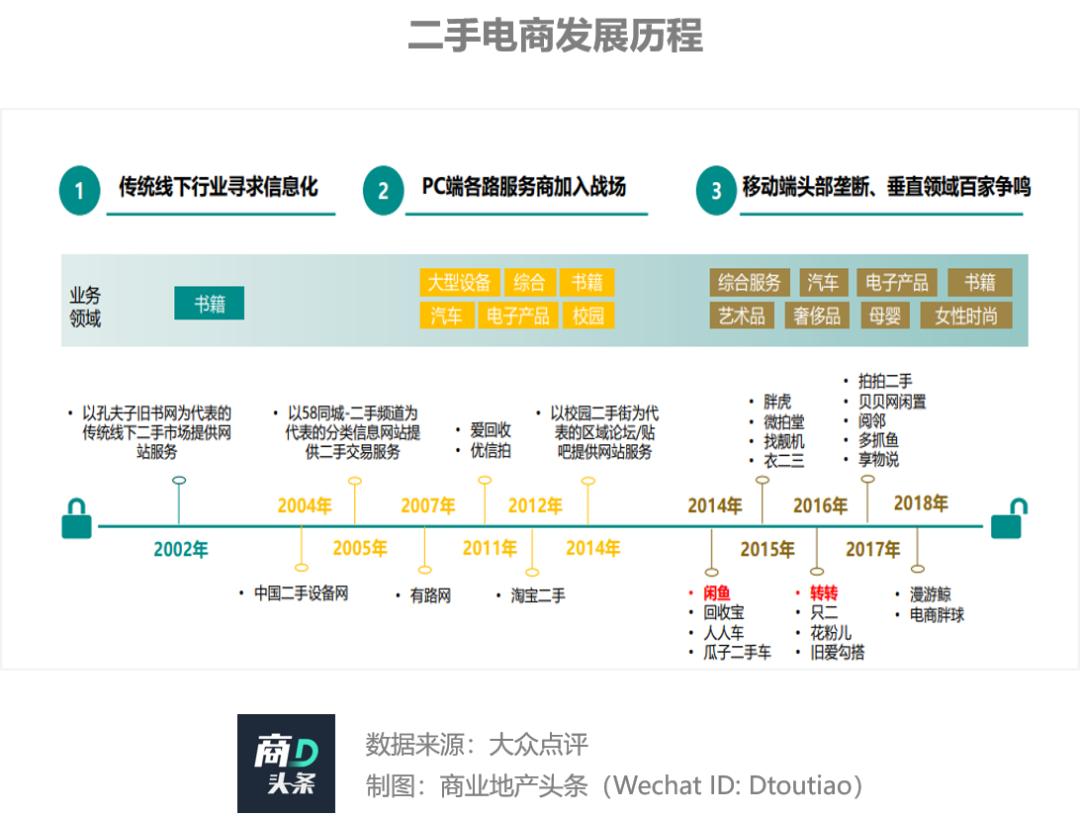This screenshot has height=816, width=1080.
Task: Click the 中国二手设备网 entry
Action: [301, 593]
